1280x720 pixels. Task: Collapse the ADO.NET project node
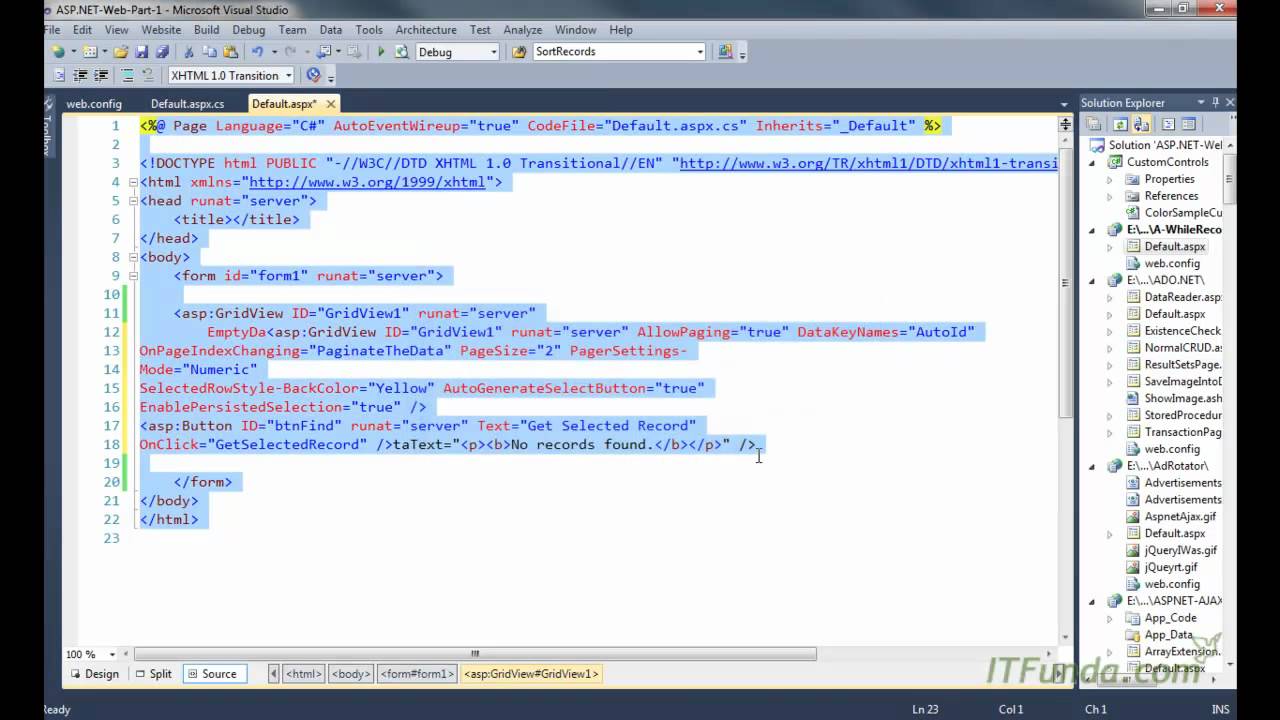point(1092,281)
